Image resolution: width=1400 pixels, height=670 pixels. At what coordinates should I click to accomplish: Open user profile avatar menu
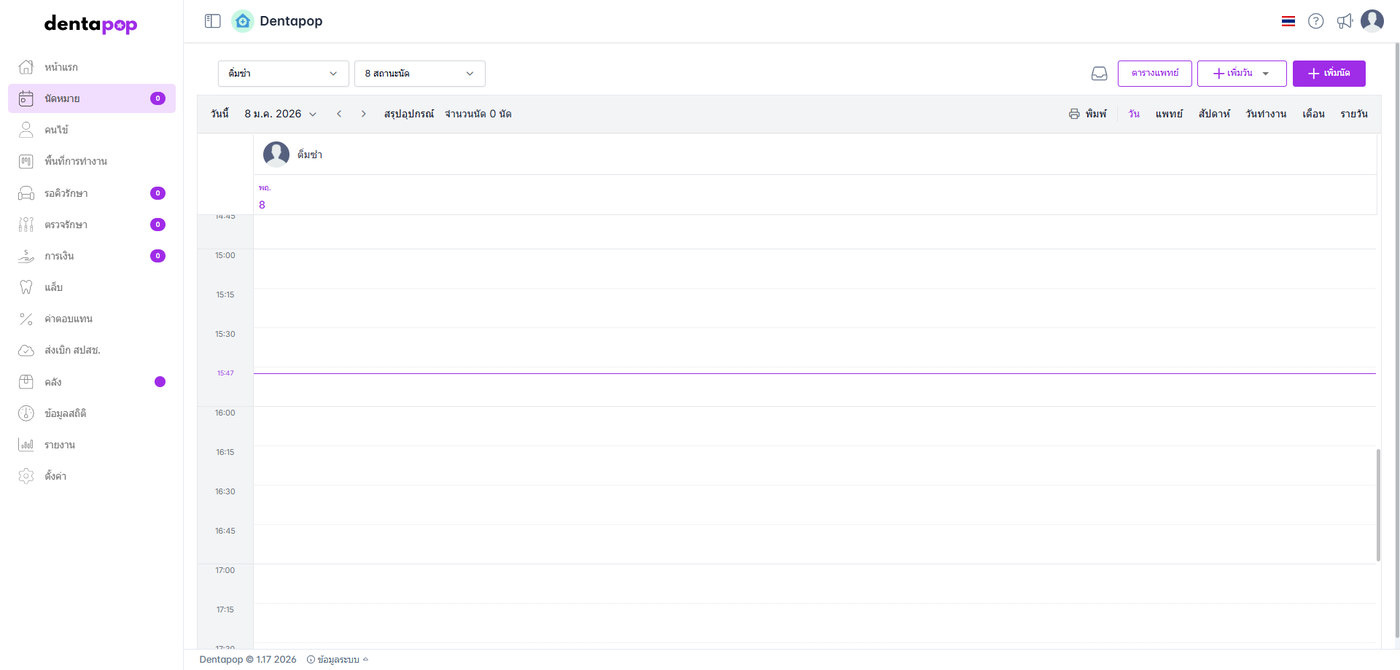coord(1372,21)
